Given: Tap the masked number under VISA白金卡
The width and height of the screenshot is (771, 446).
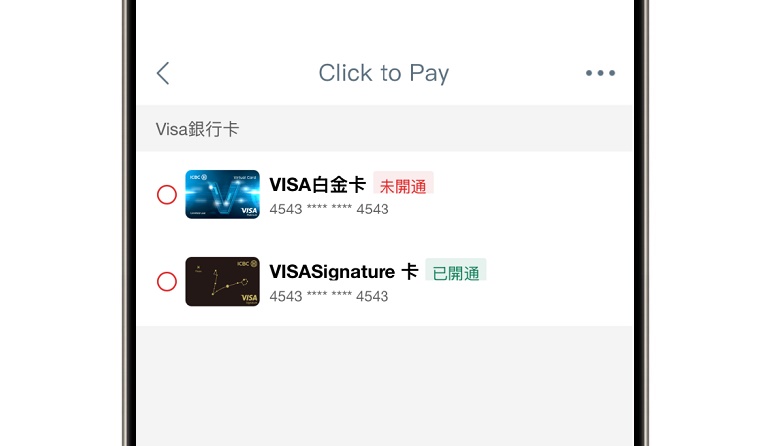Looking at the screenshot, I should [x=329, y=209].
